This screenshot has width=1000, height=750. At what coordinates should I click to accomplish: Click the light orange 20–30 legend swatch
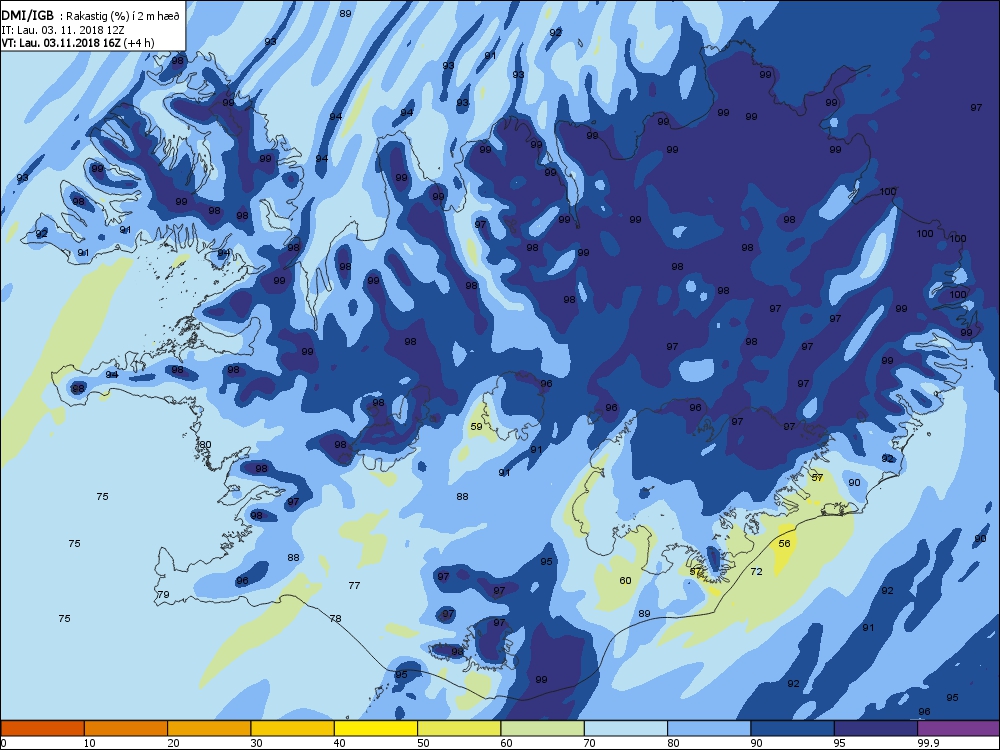(x=209, y=728)
